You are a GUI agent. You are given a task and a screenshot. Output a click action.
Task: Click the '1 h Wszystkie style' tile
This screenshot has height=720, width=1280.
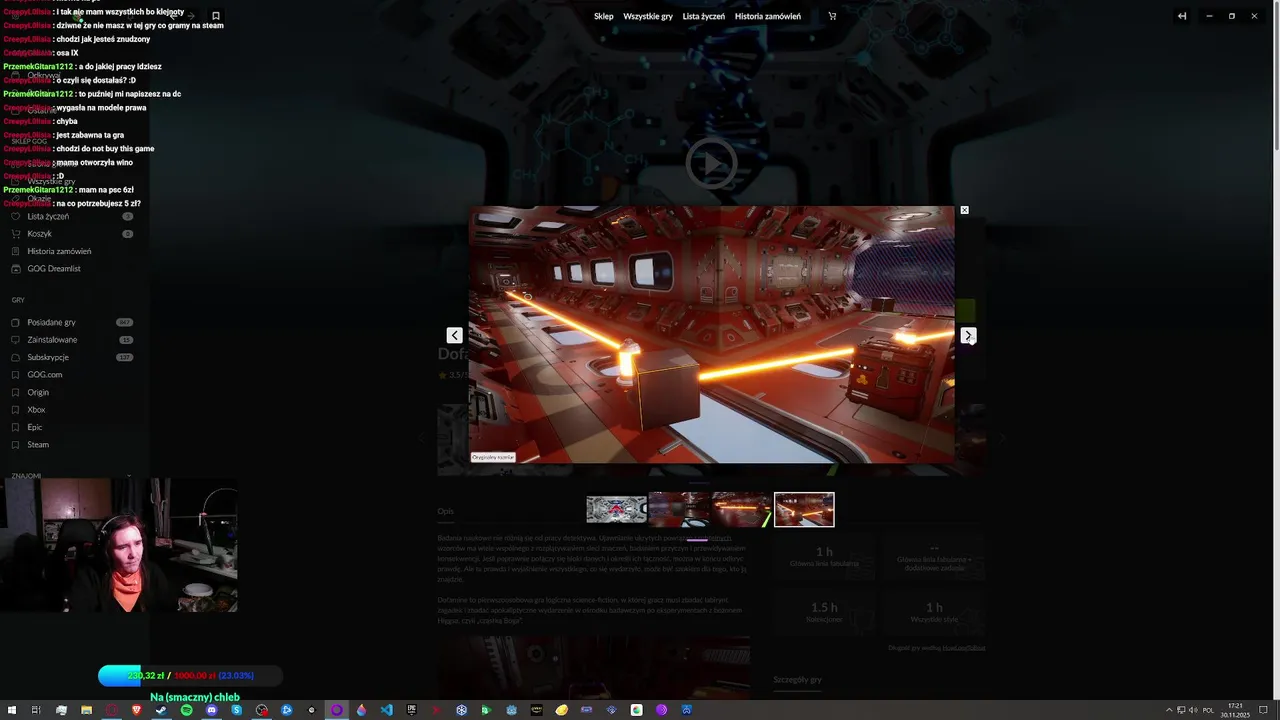coord(934,612)
